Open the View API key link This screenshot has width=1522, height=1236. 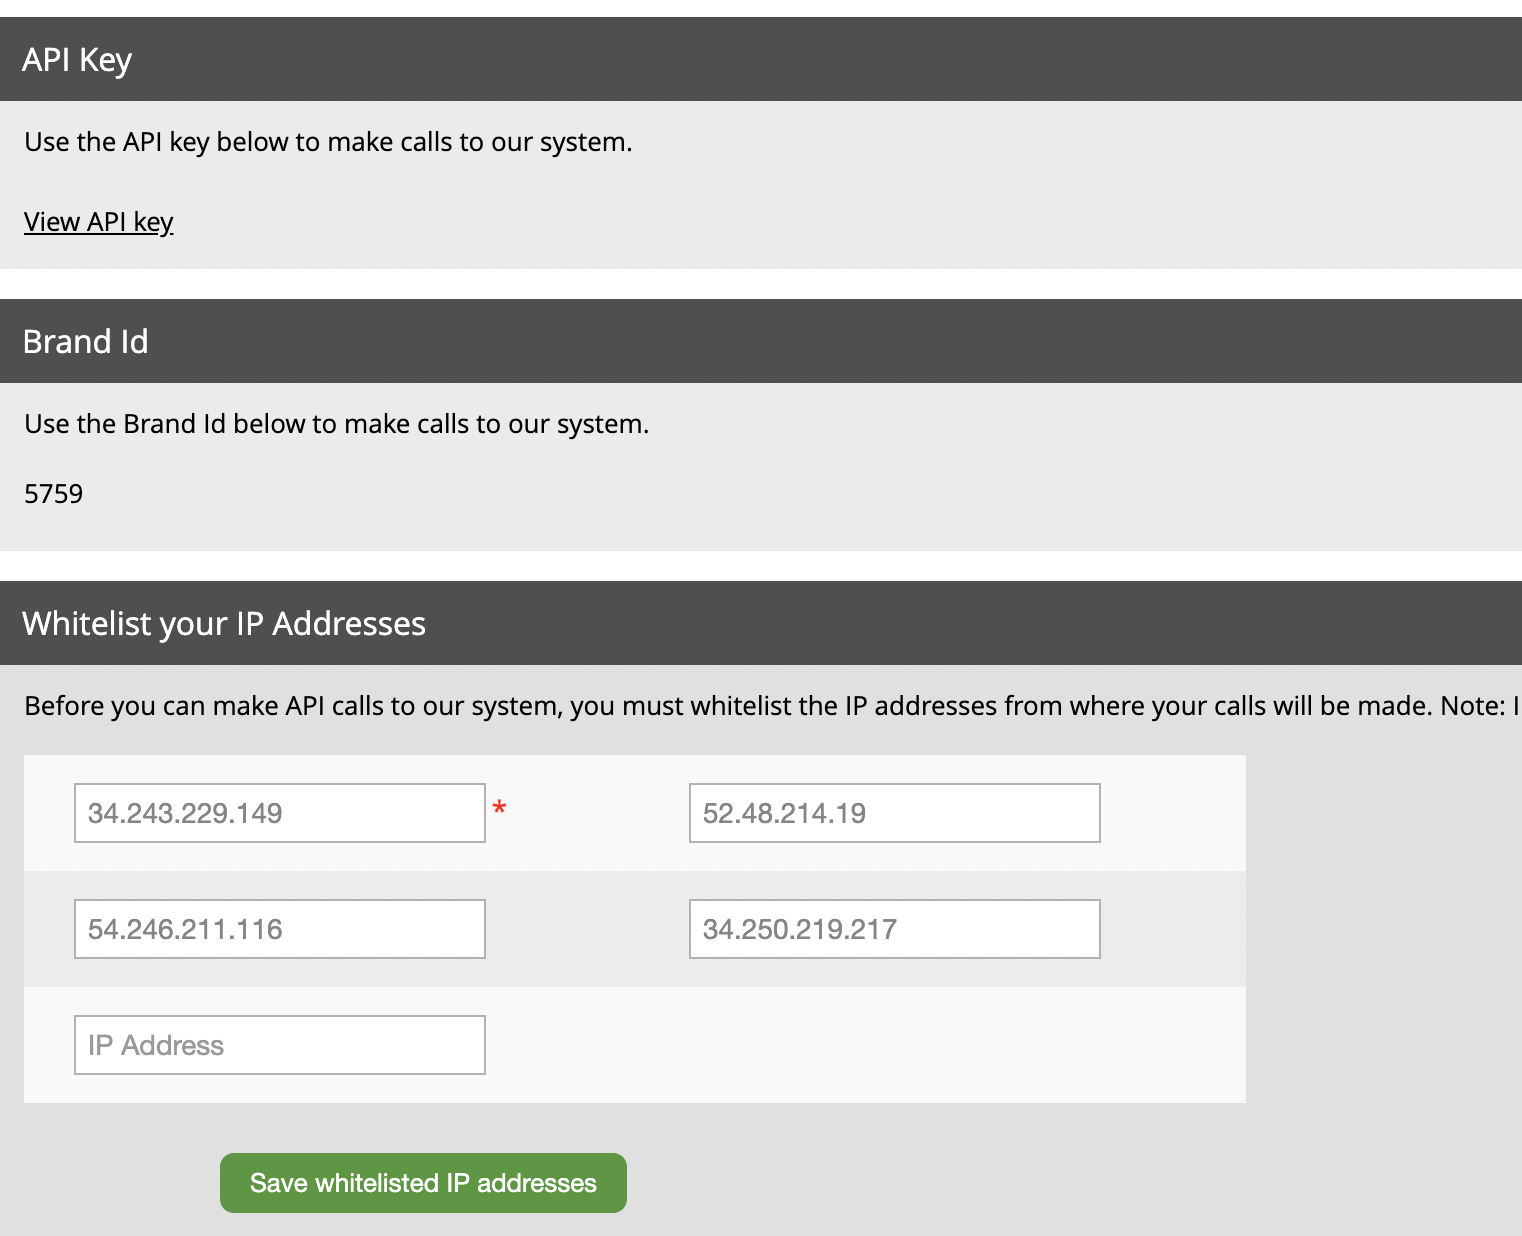click(x=98, y=221)
